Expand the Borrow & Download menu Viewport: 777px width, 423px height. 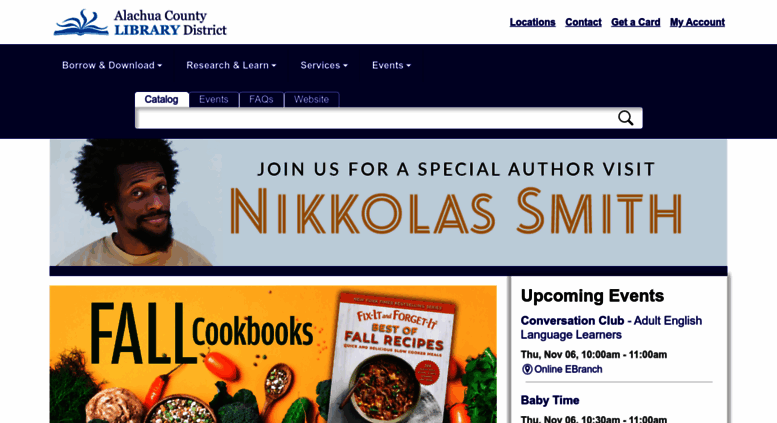coord(112,65)
